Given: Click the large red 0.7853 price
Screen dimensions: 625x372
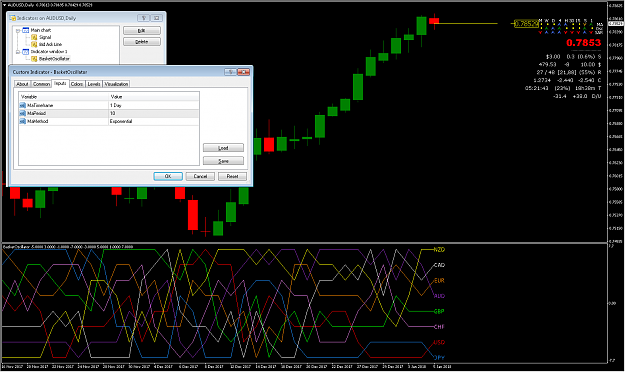Looking at the screenshot, I should coord(584,43).
